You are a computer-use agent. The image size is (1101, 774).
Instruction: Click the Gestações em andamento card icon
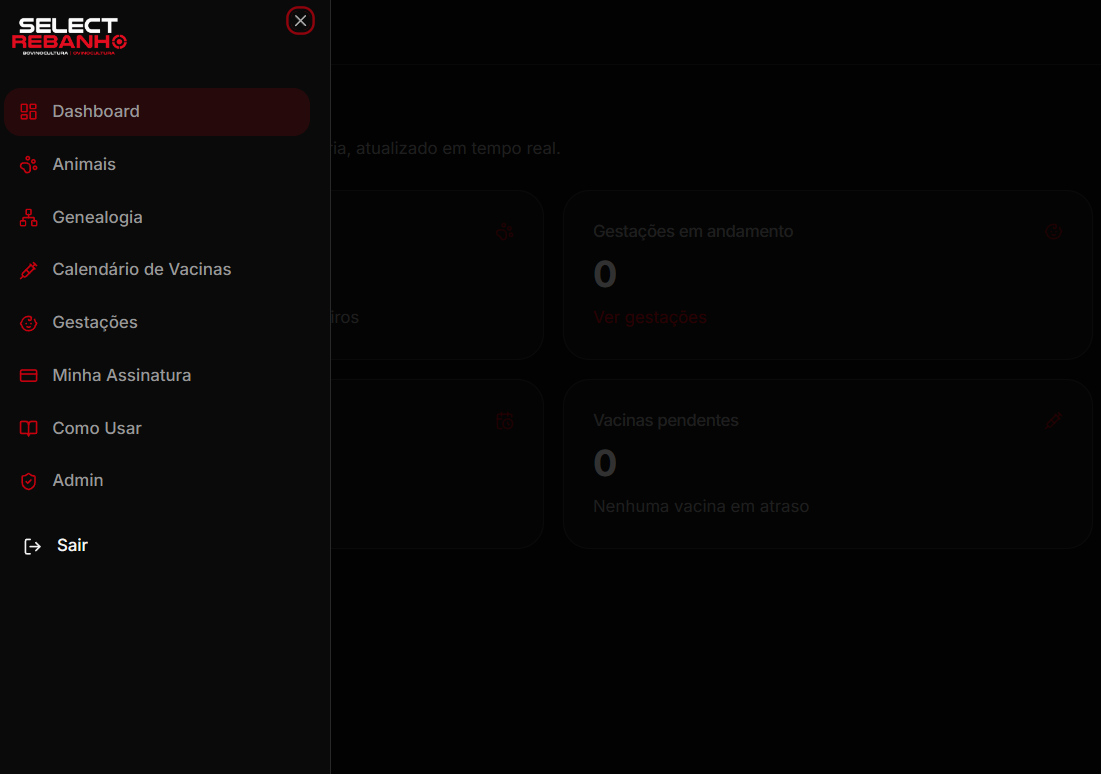pos(1053,232)
